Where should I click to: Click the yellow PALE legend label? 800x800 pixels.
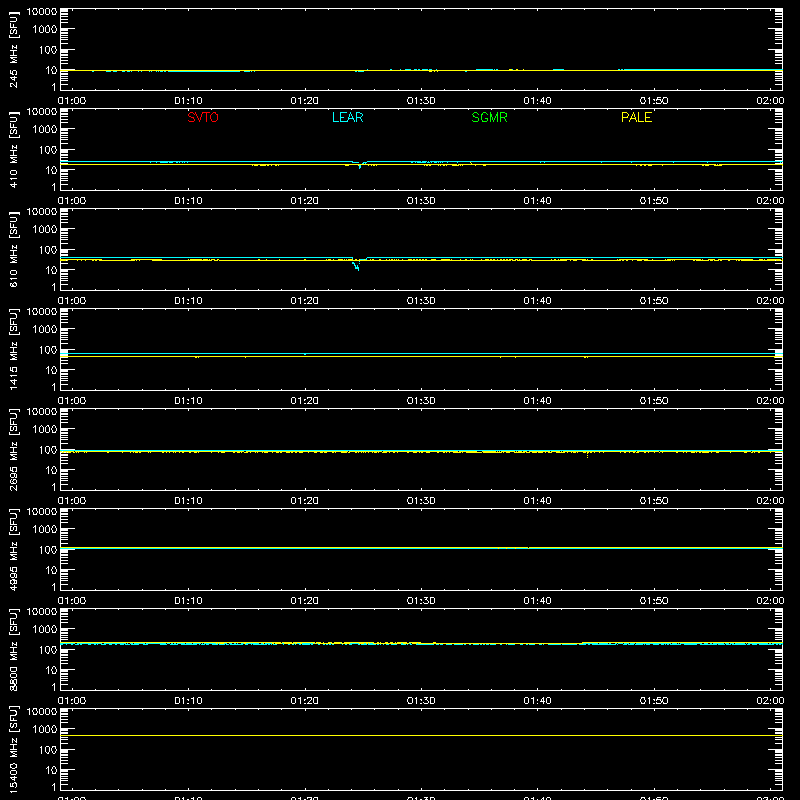[x=636, y=117]
